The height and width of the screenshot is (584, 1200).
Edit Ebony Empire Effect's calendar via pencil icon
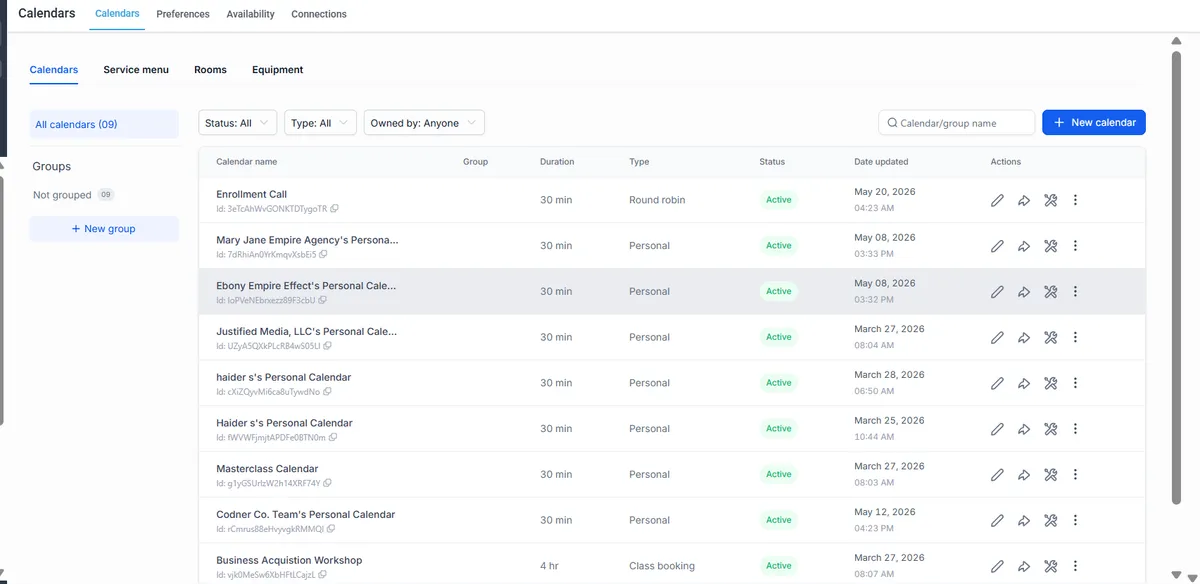pyautogui.click(x=997, y=292)
